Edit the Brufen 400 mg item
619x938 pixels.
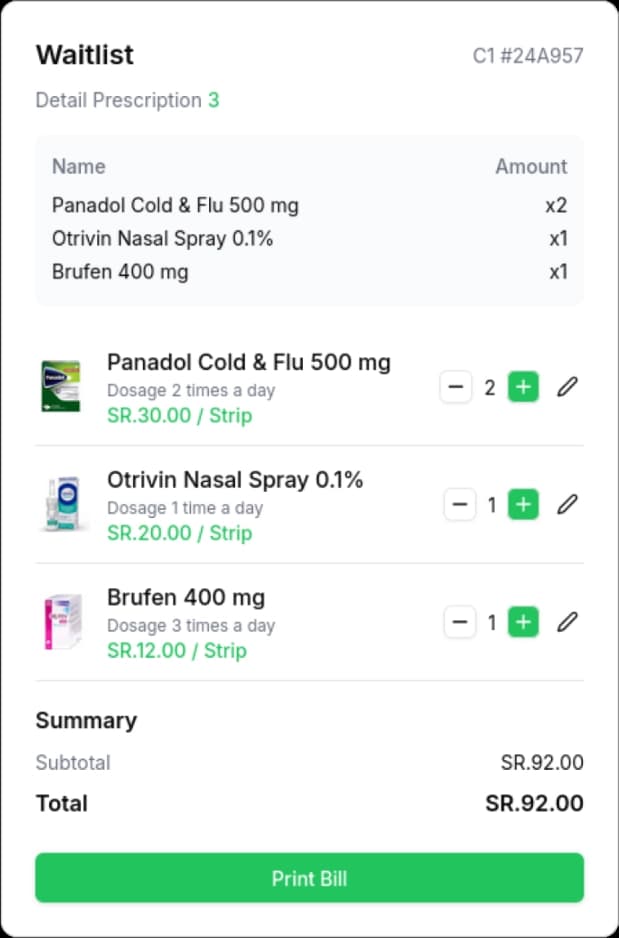click(x=567, y=623)
